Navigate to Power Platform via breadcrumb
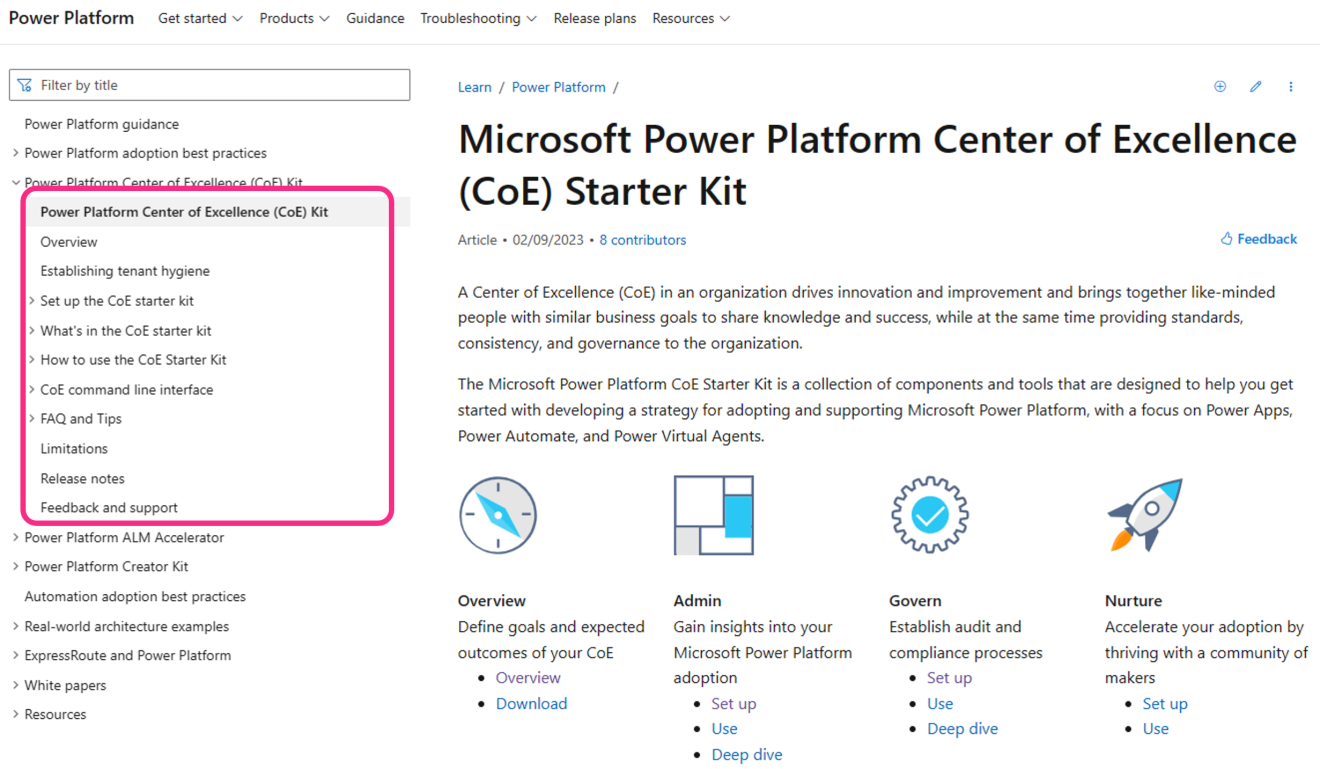The image size is (1320, 769). coord(558,87)
